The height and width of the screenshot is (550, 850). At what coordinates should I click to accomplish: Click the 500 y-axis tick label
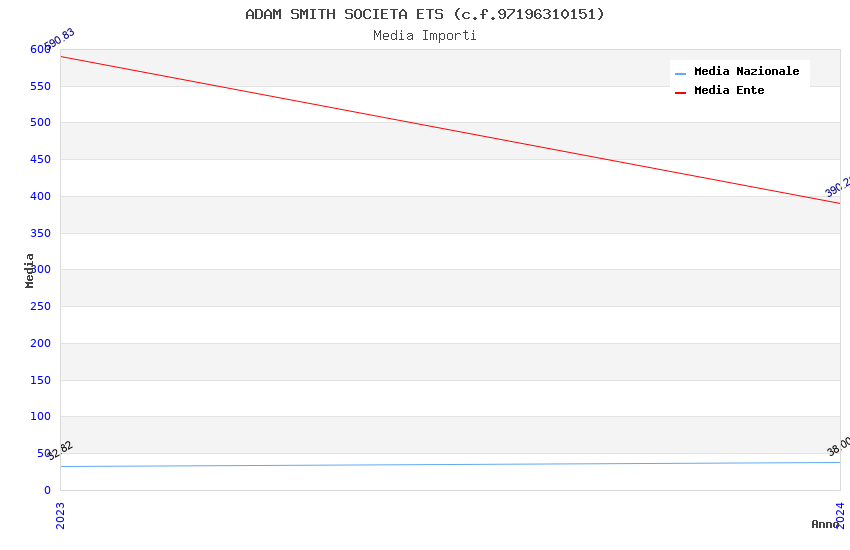40,122
